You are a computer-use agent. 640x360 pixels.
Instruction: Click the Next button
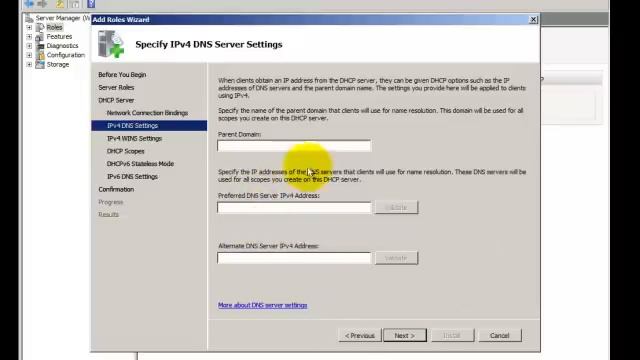[405, 336]
